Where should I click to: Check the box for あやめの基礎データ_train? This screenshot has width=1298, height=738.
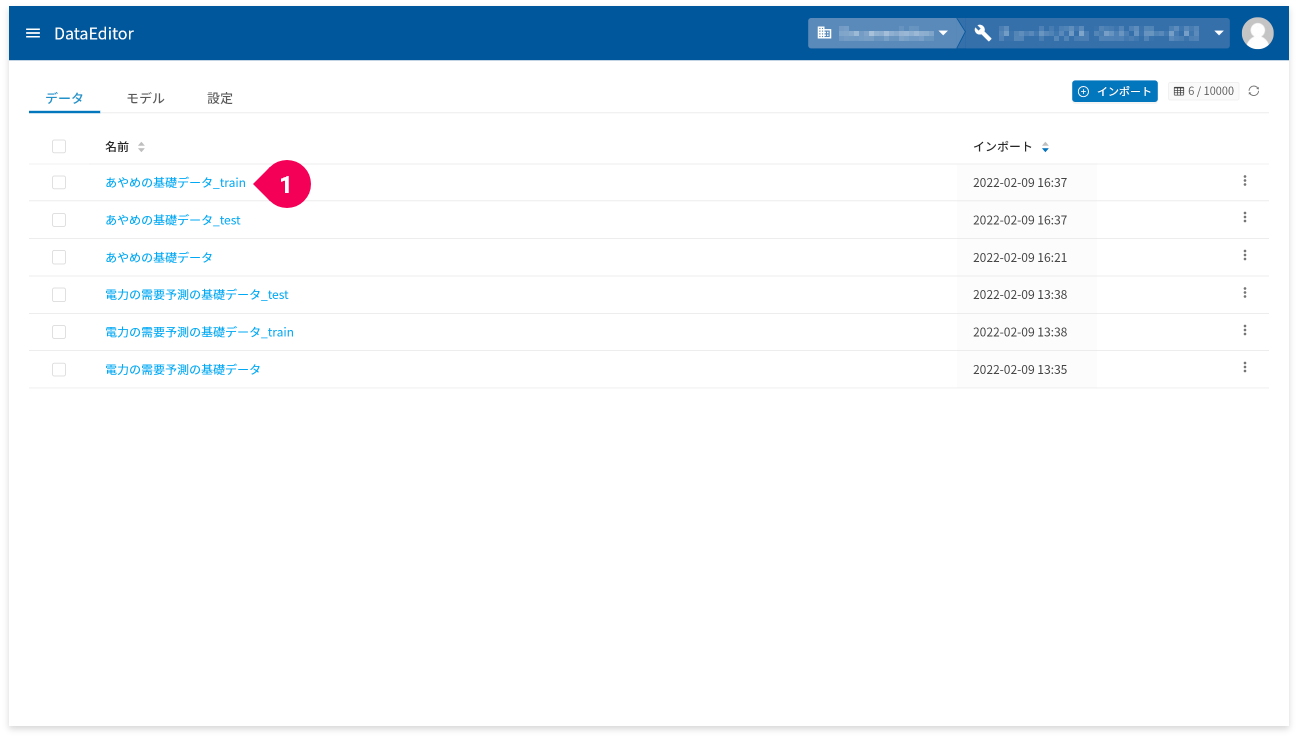click(x=59, y=182)
